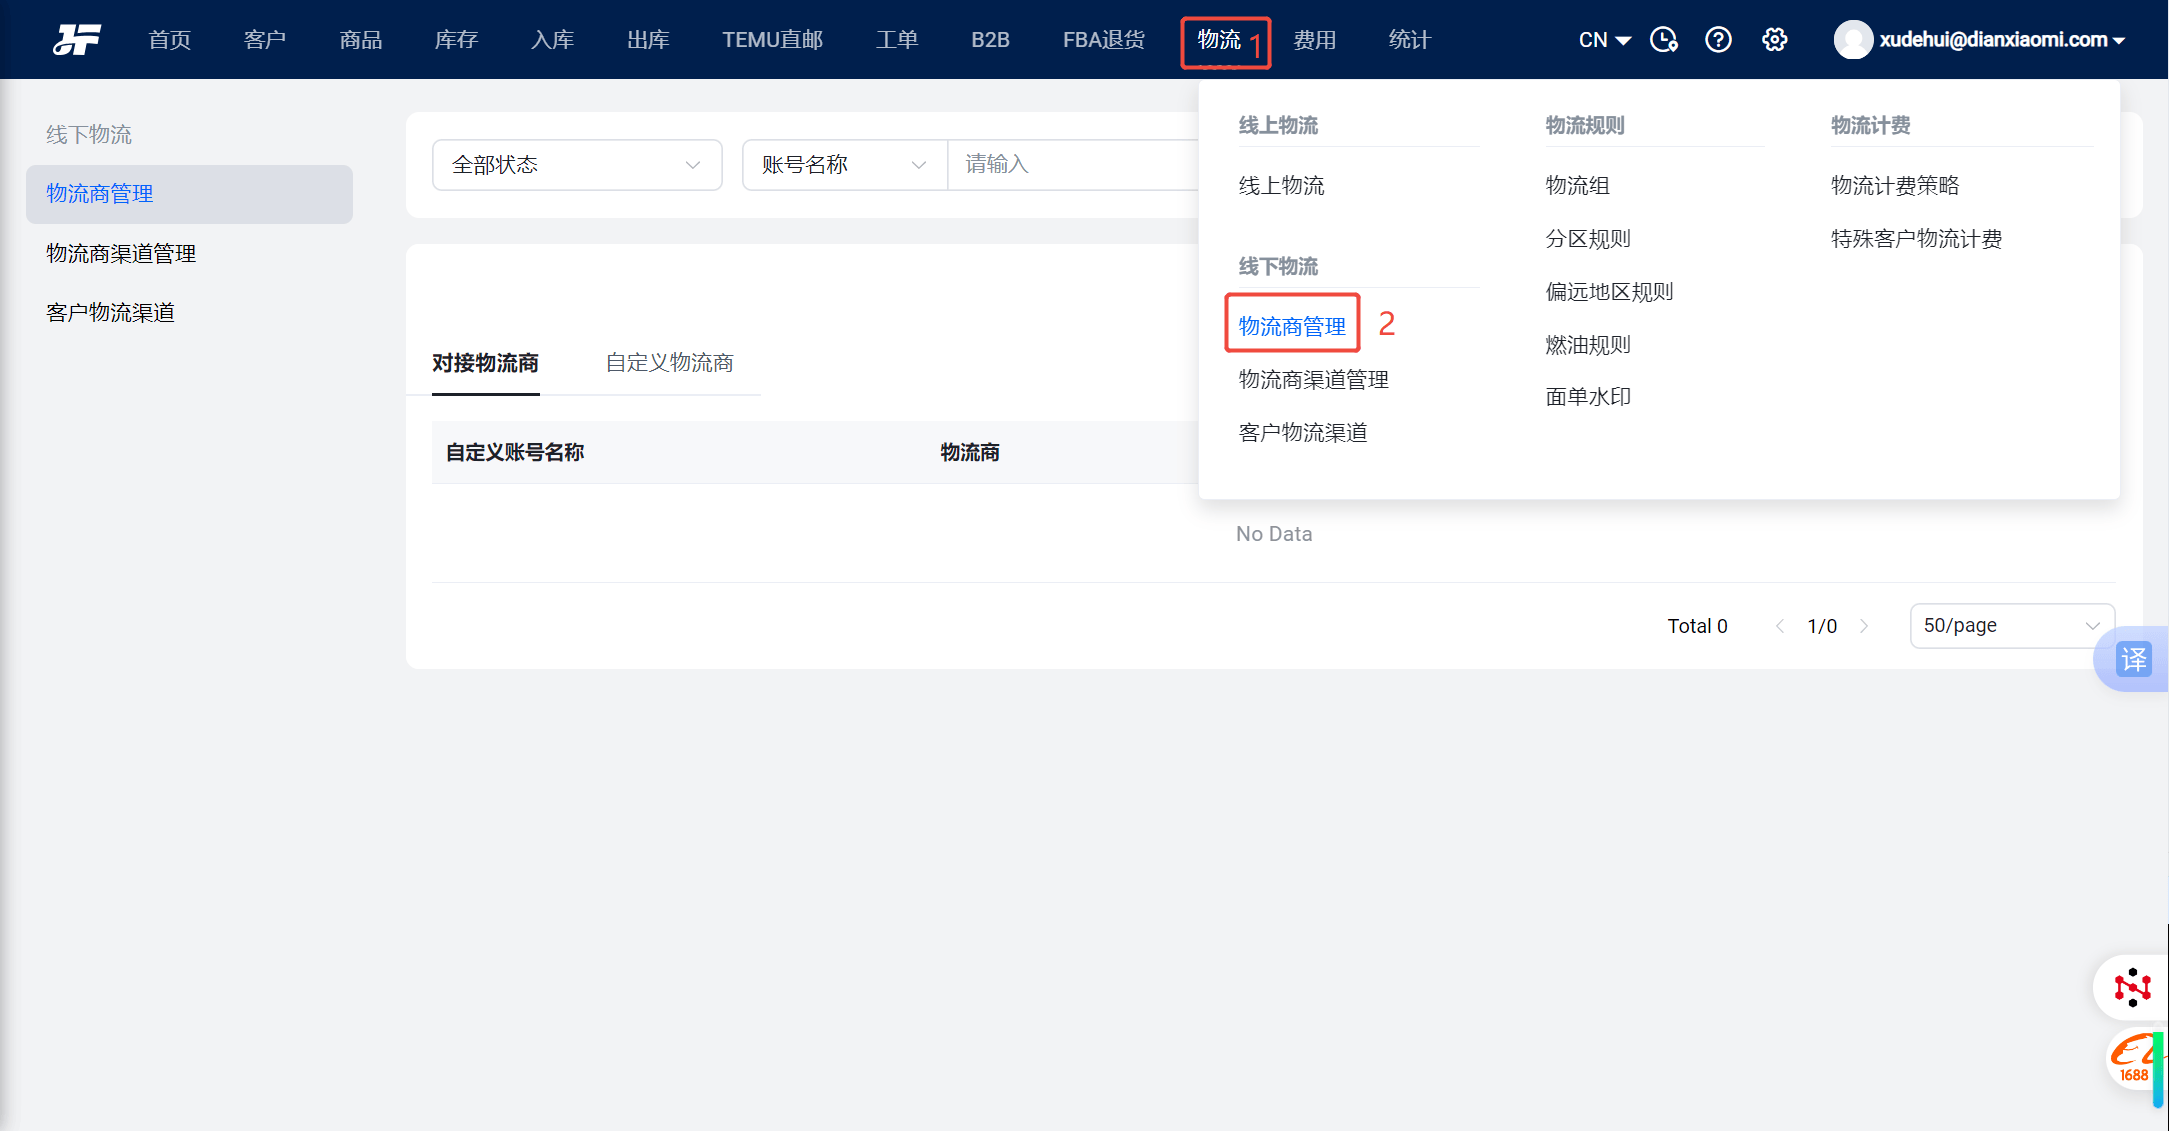Expand the CN language dropdown

click(1604, 39)
